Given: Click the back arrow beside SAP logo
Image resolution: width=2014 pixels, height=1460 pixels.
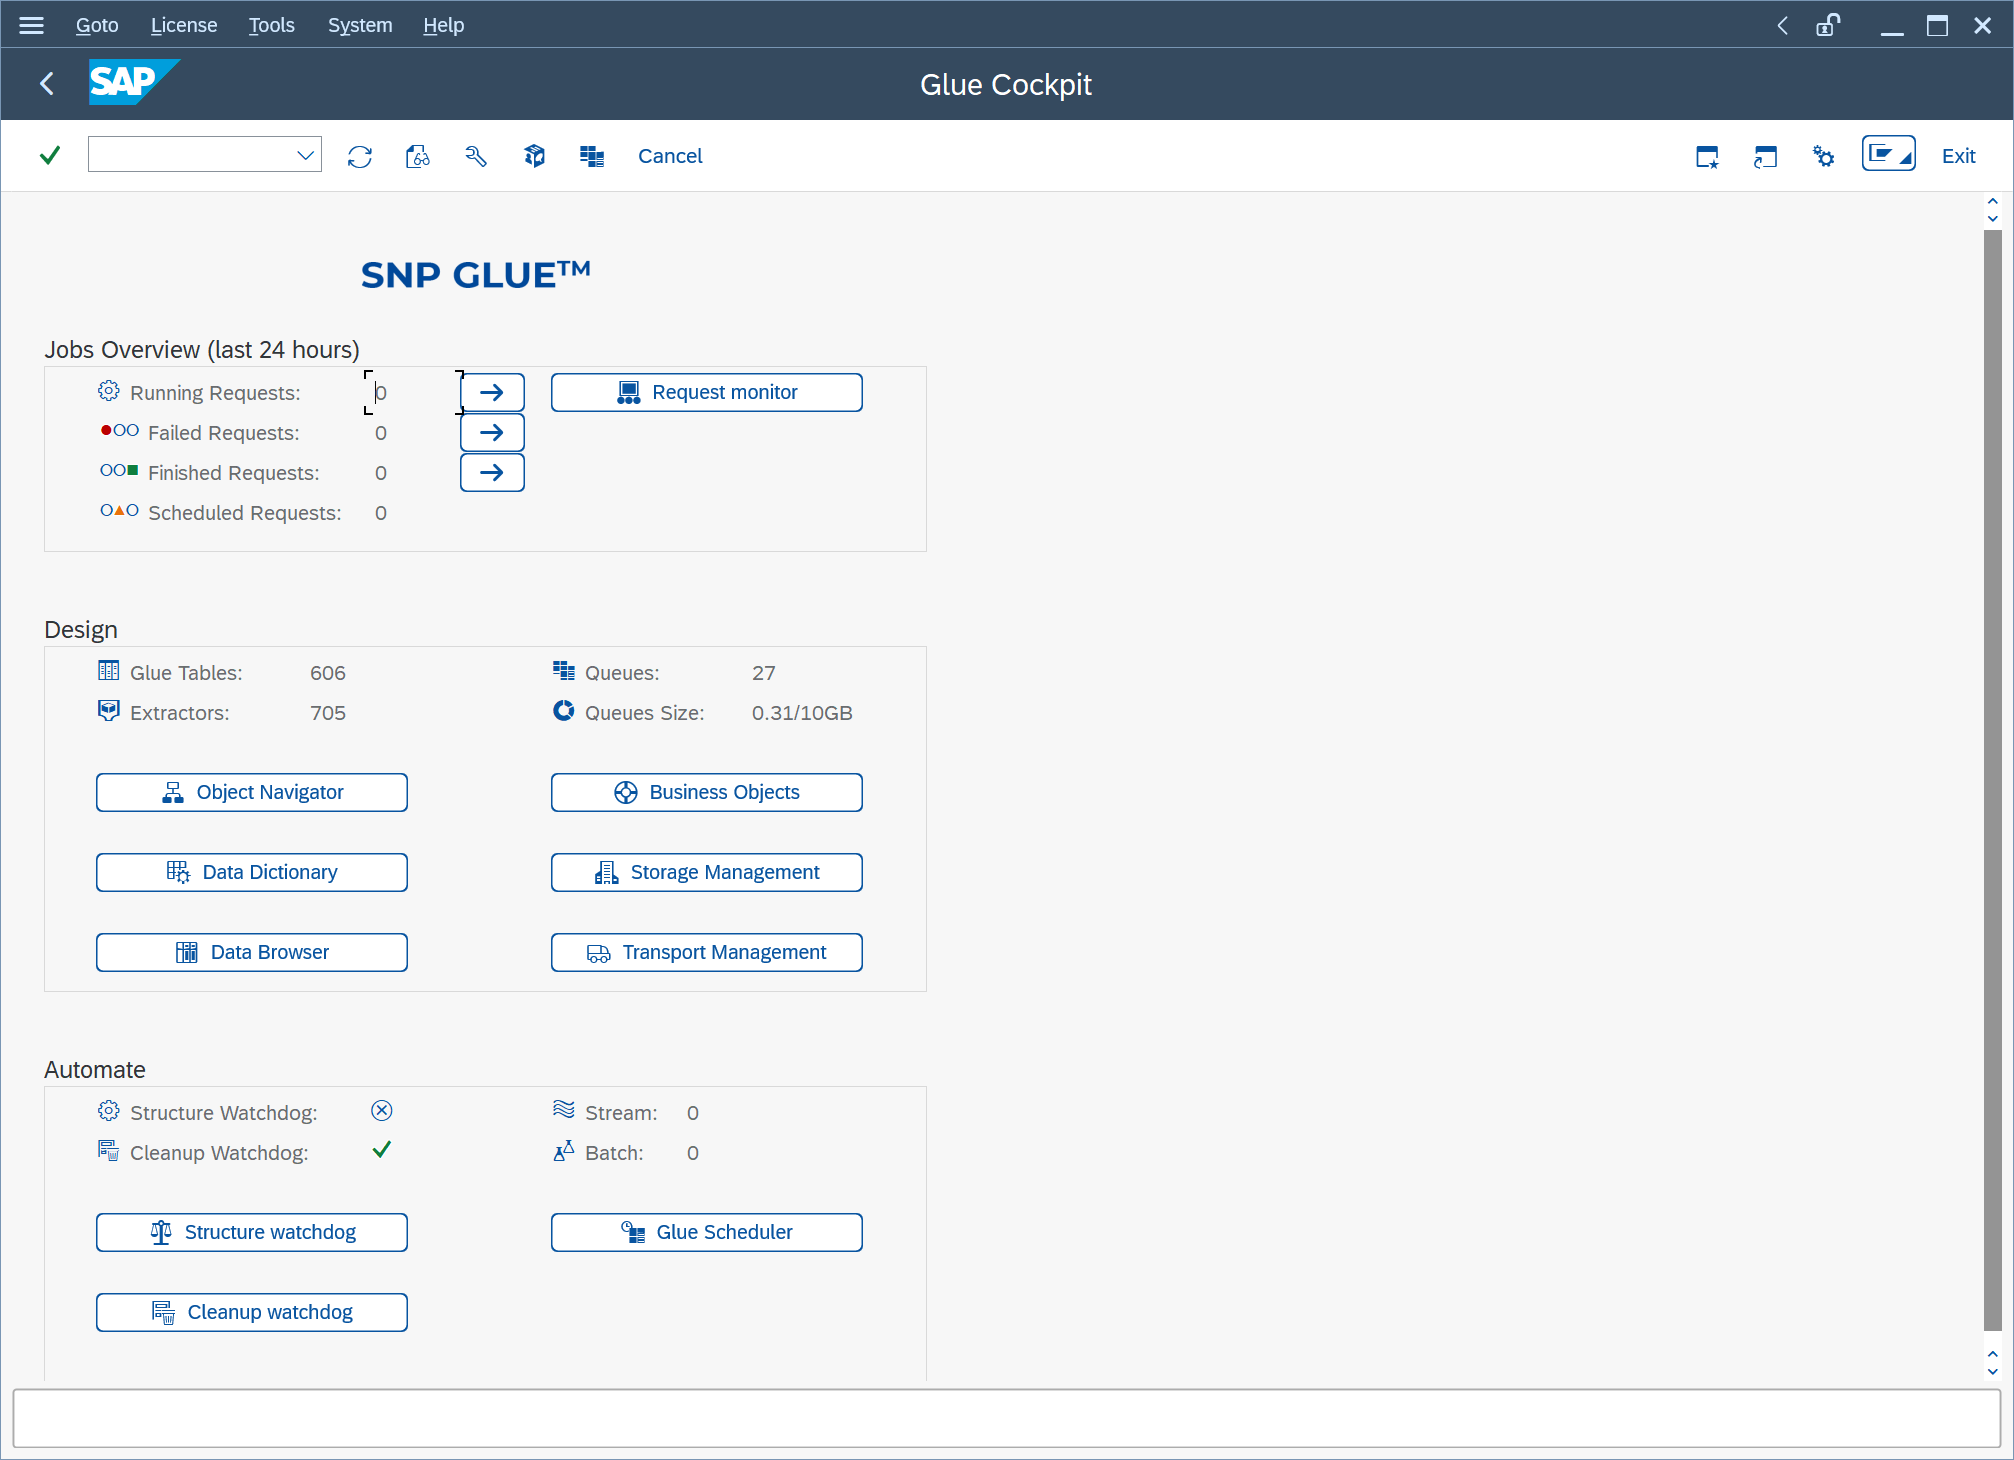Looking at the screenshot, I should (x=47, y=83).
